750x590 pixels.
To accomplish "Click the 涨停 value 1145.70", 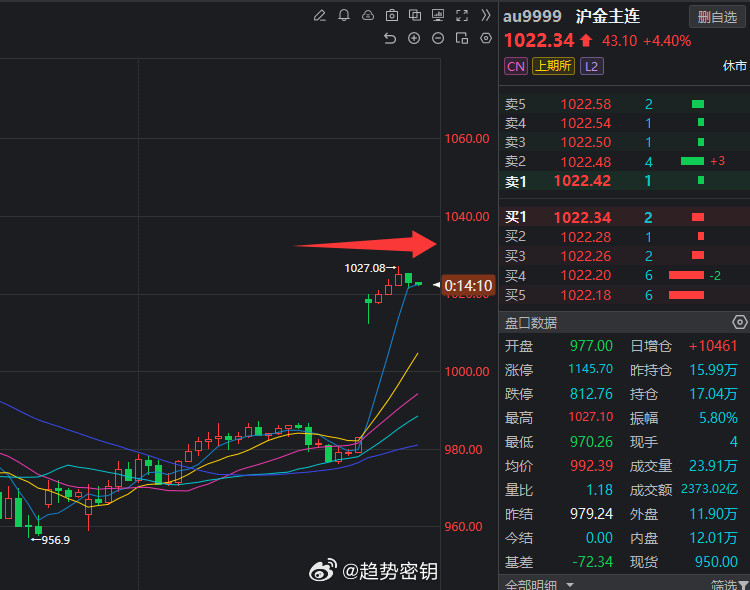I will [590, 369].
